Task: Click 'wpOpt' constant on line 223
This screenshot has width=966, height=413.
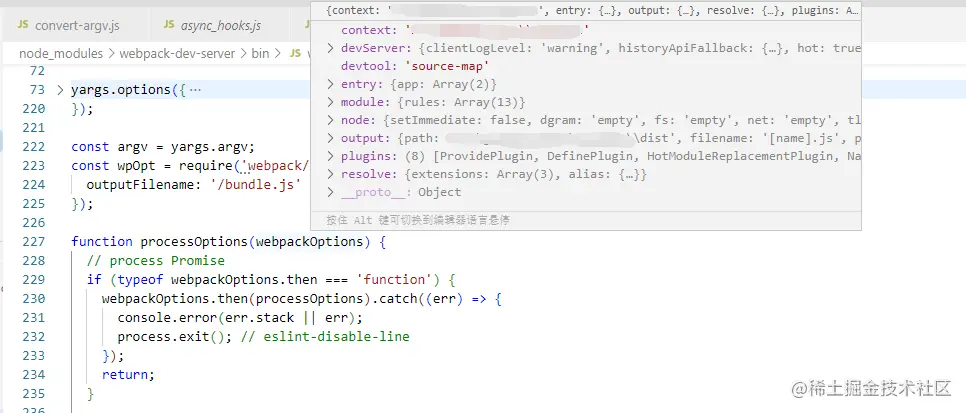Action: coord(137,166)
